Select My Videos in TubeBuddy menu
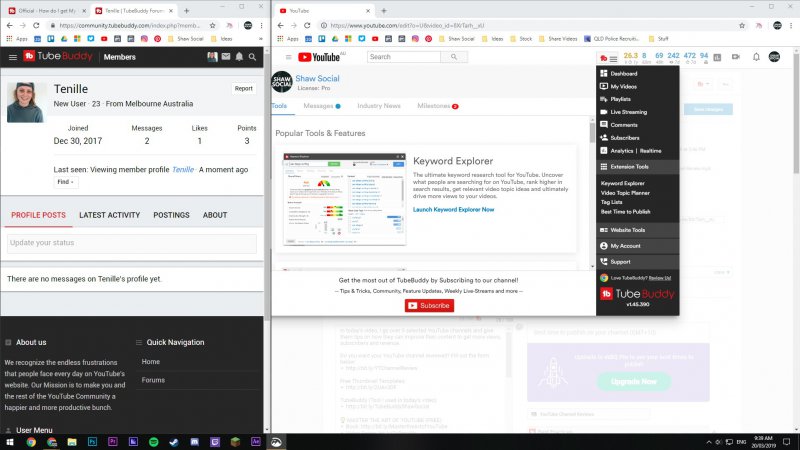This screenshot has width=800, height=450. point(624,87)
